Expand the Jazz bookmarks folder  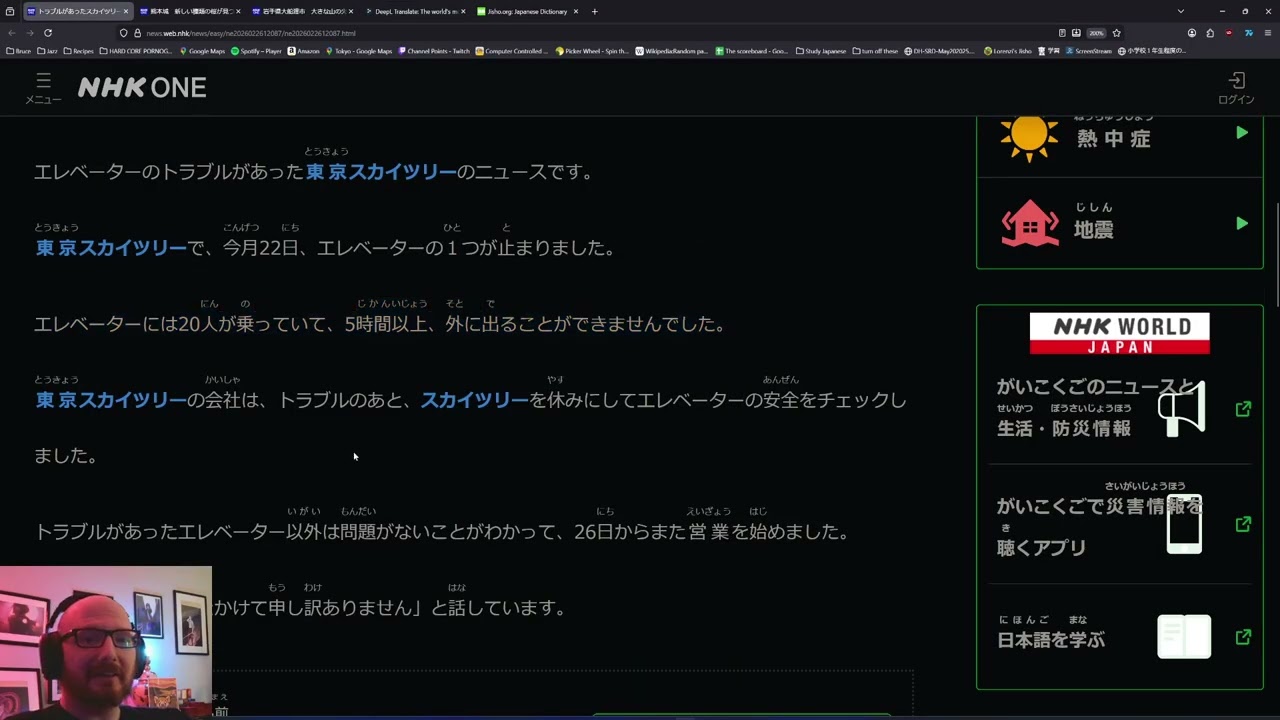pos(47,51)
